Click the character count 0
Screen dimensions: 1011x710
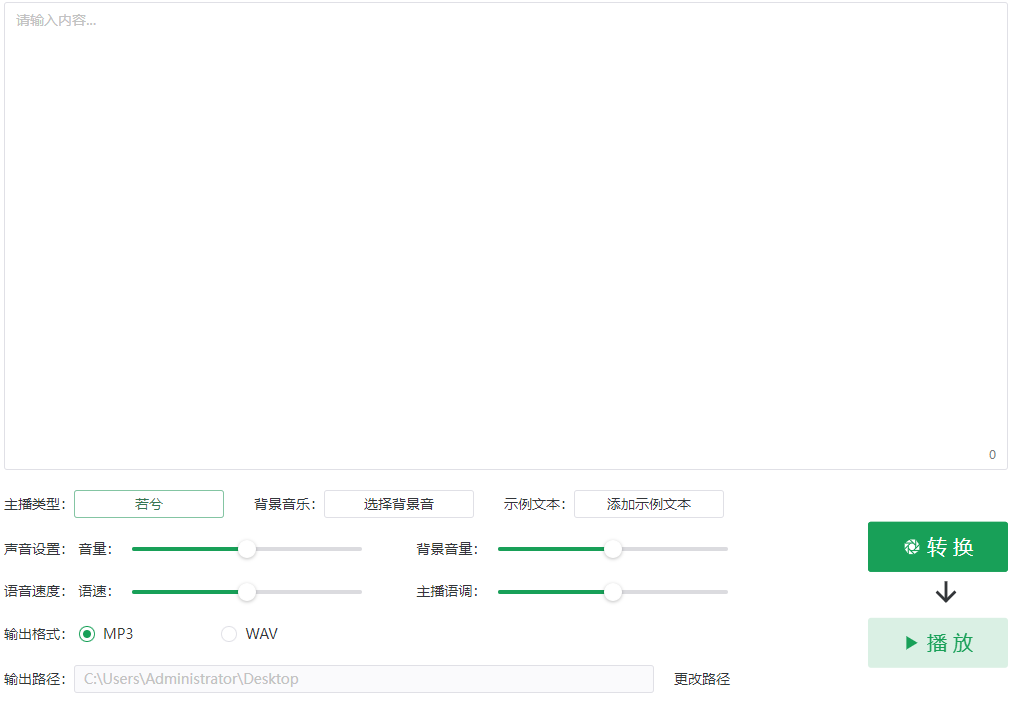pos(992,455)
